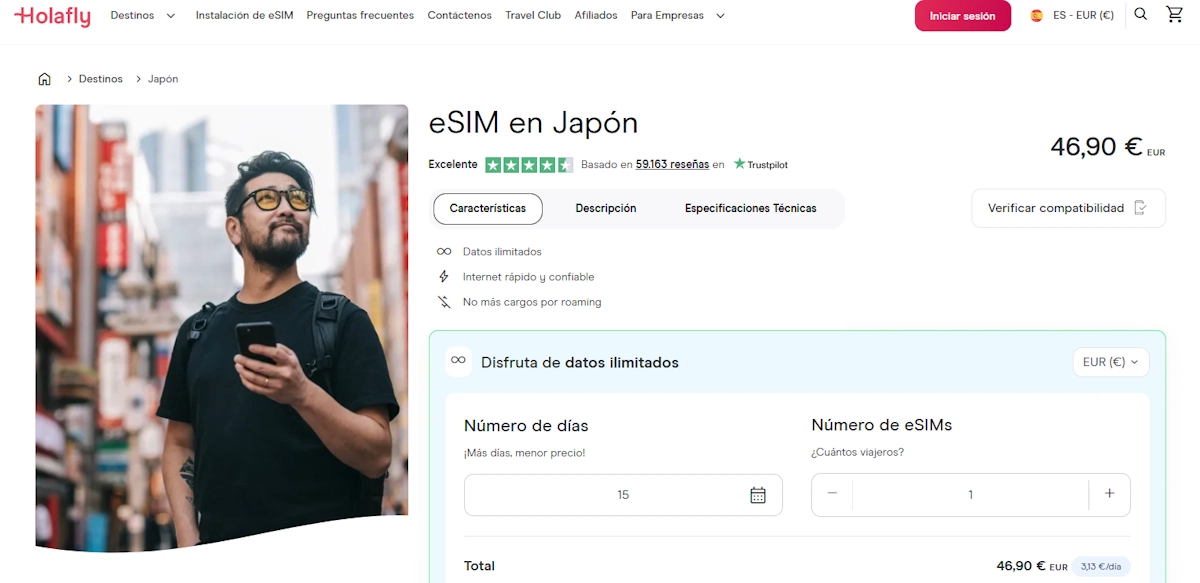Click the infinity icon beside Datos ilimitados
The width and height of the screenshot is (1200, 583).
tap(444, 252)
